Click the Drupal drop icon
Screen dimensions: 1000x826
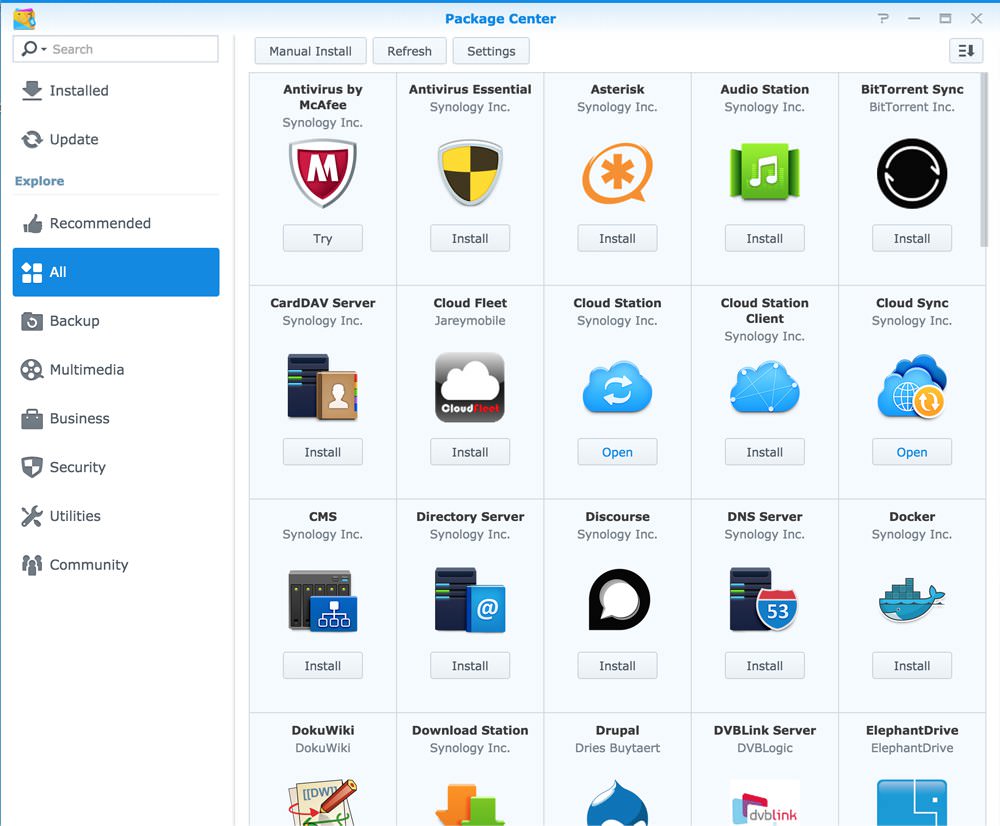click(617, 802)
